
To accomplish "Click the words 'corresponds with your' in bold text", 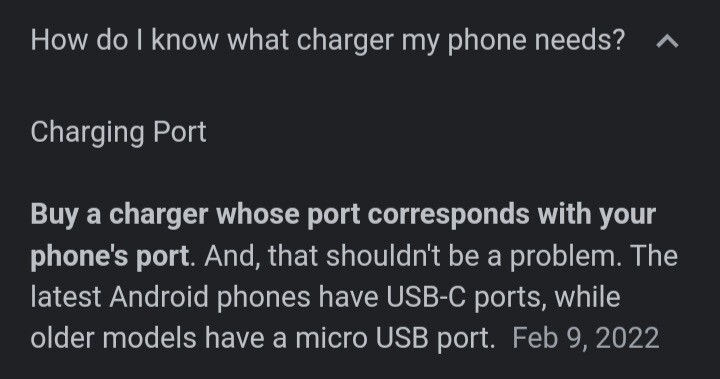I will (x=512, y=215).
